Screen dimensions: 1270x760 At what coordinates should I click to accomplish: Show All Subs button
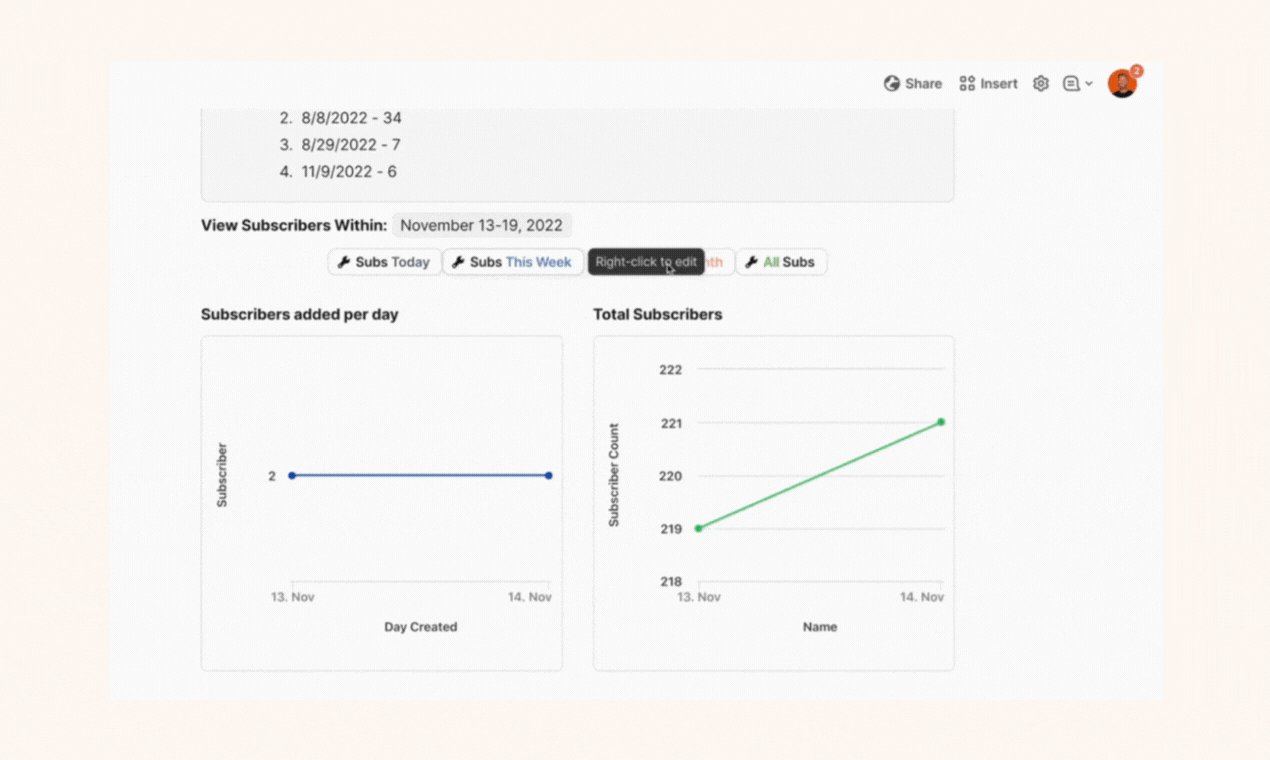(x=781, y=262)
